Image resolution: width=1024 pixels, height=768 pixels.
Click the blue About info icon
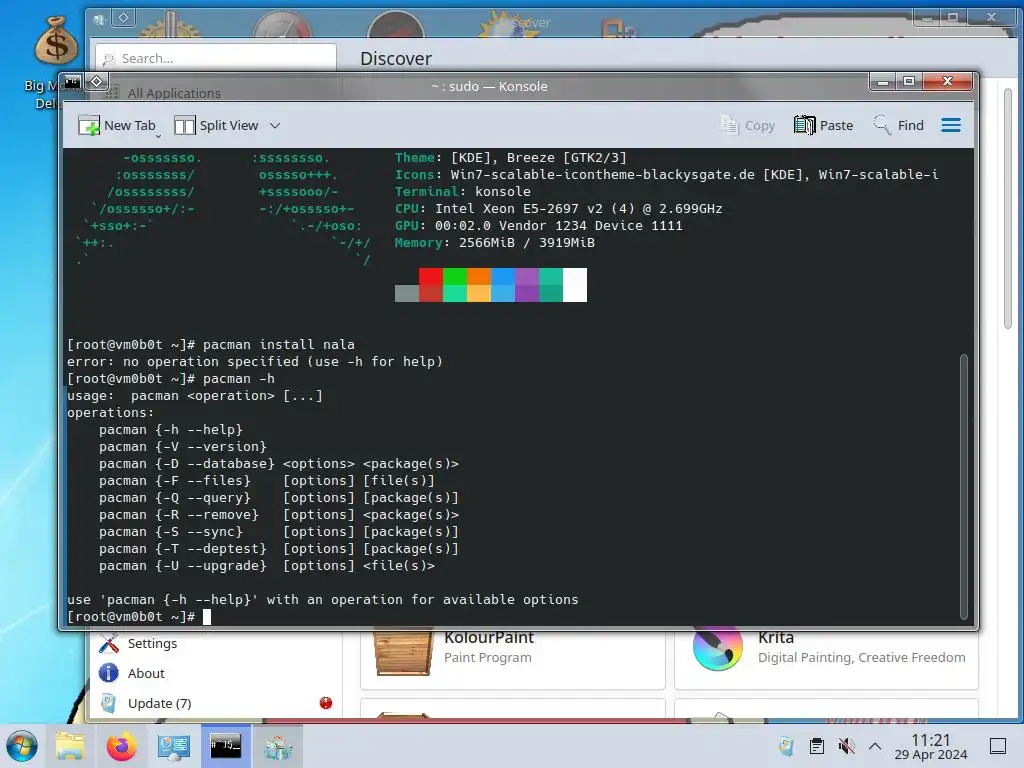point(108,673)
